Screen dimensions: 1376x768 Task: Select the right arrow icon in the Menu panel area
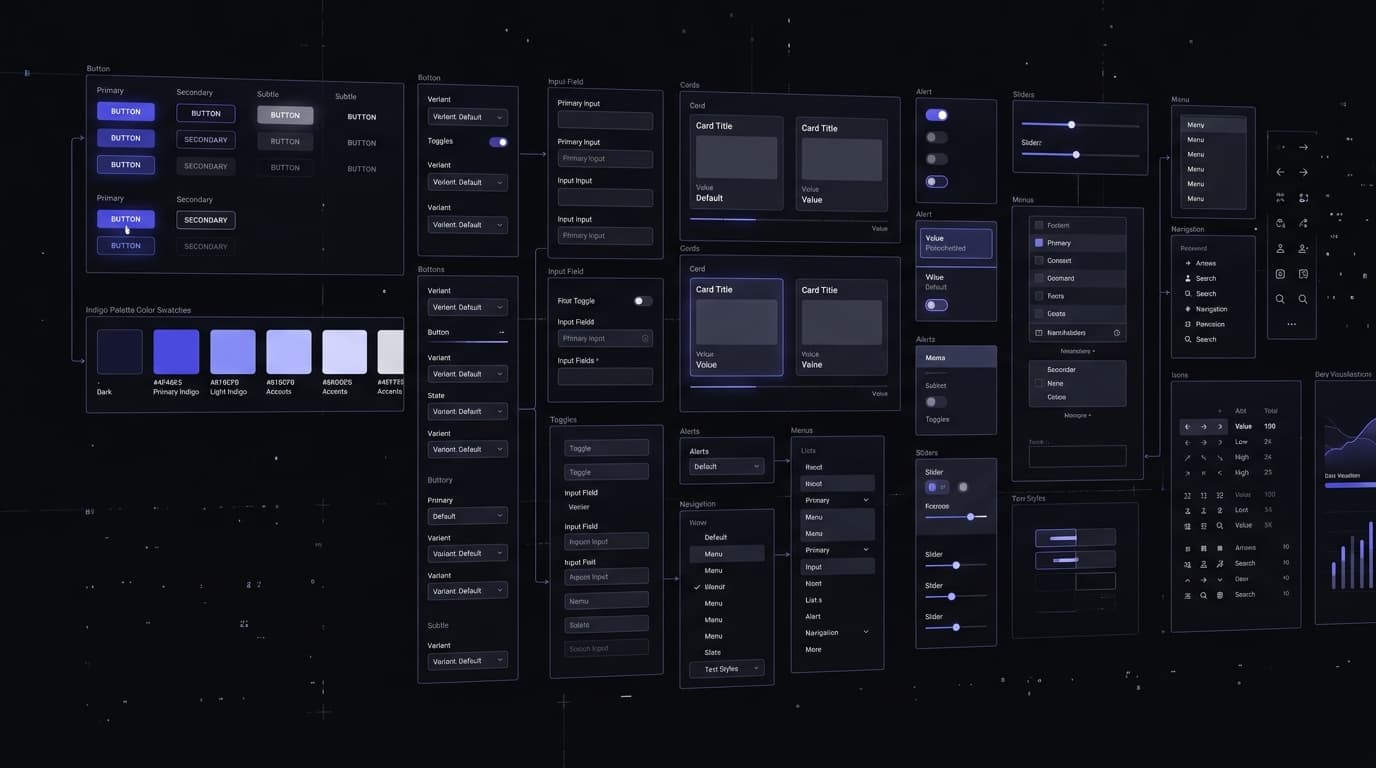[x=1303, y=146]
